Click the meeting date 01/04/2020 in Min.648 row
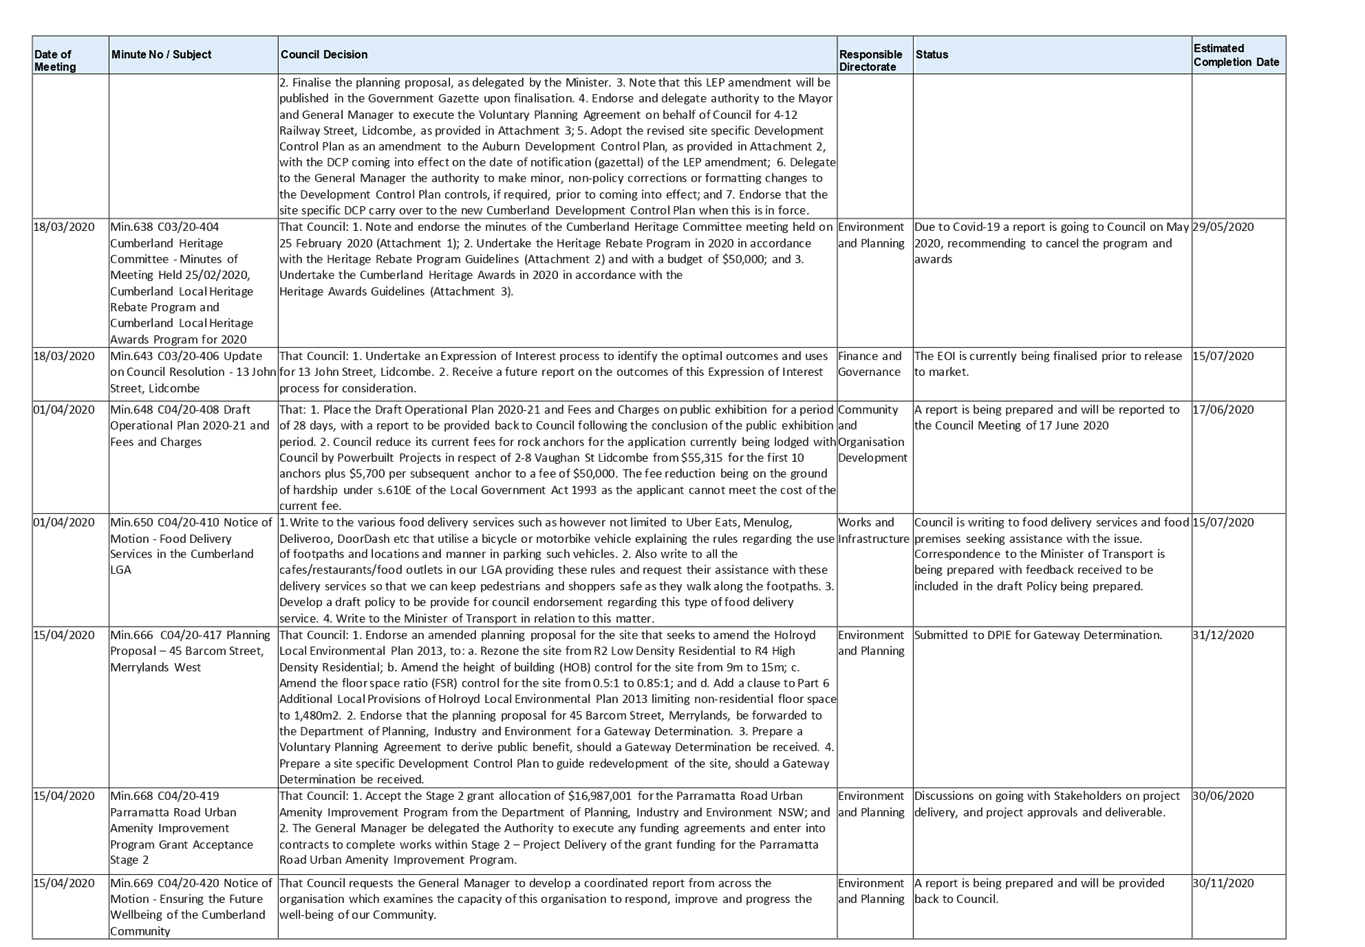 pyautogui.click(x=64, y=410)
